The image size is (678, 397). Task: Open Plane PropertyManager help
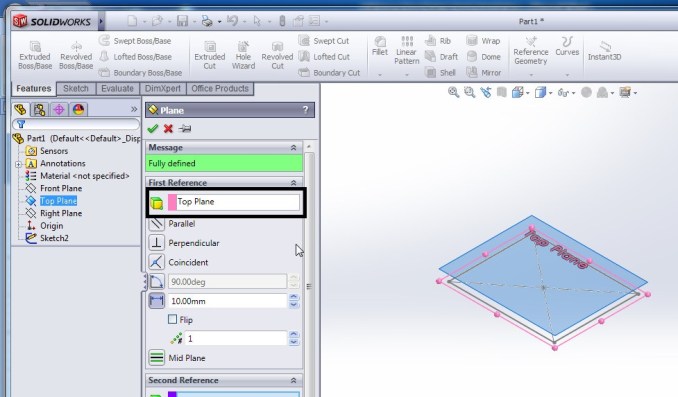coord(305,110)
